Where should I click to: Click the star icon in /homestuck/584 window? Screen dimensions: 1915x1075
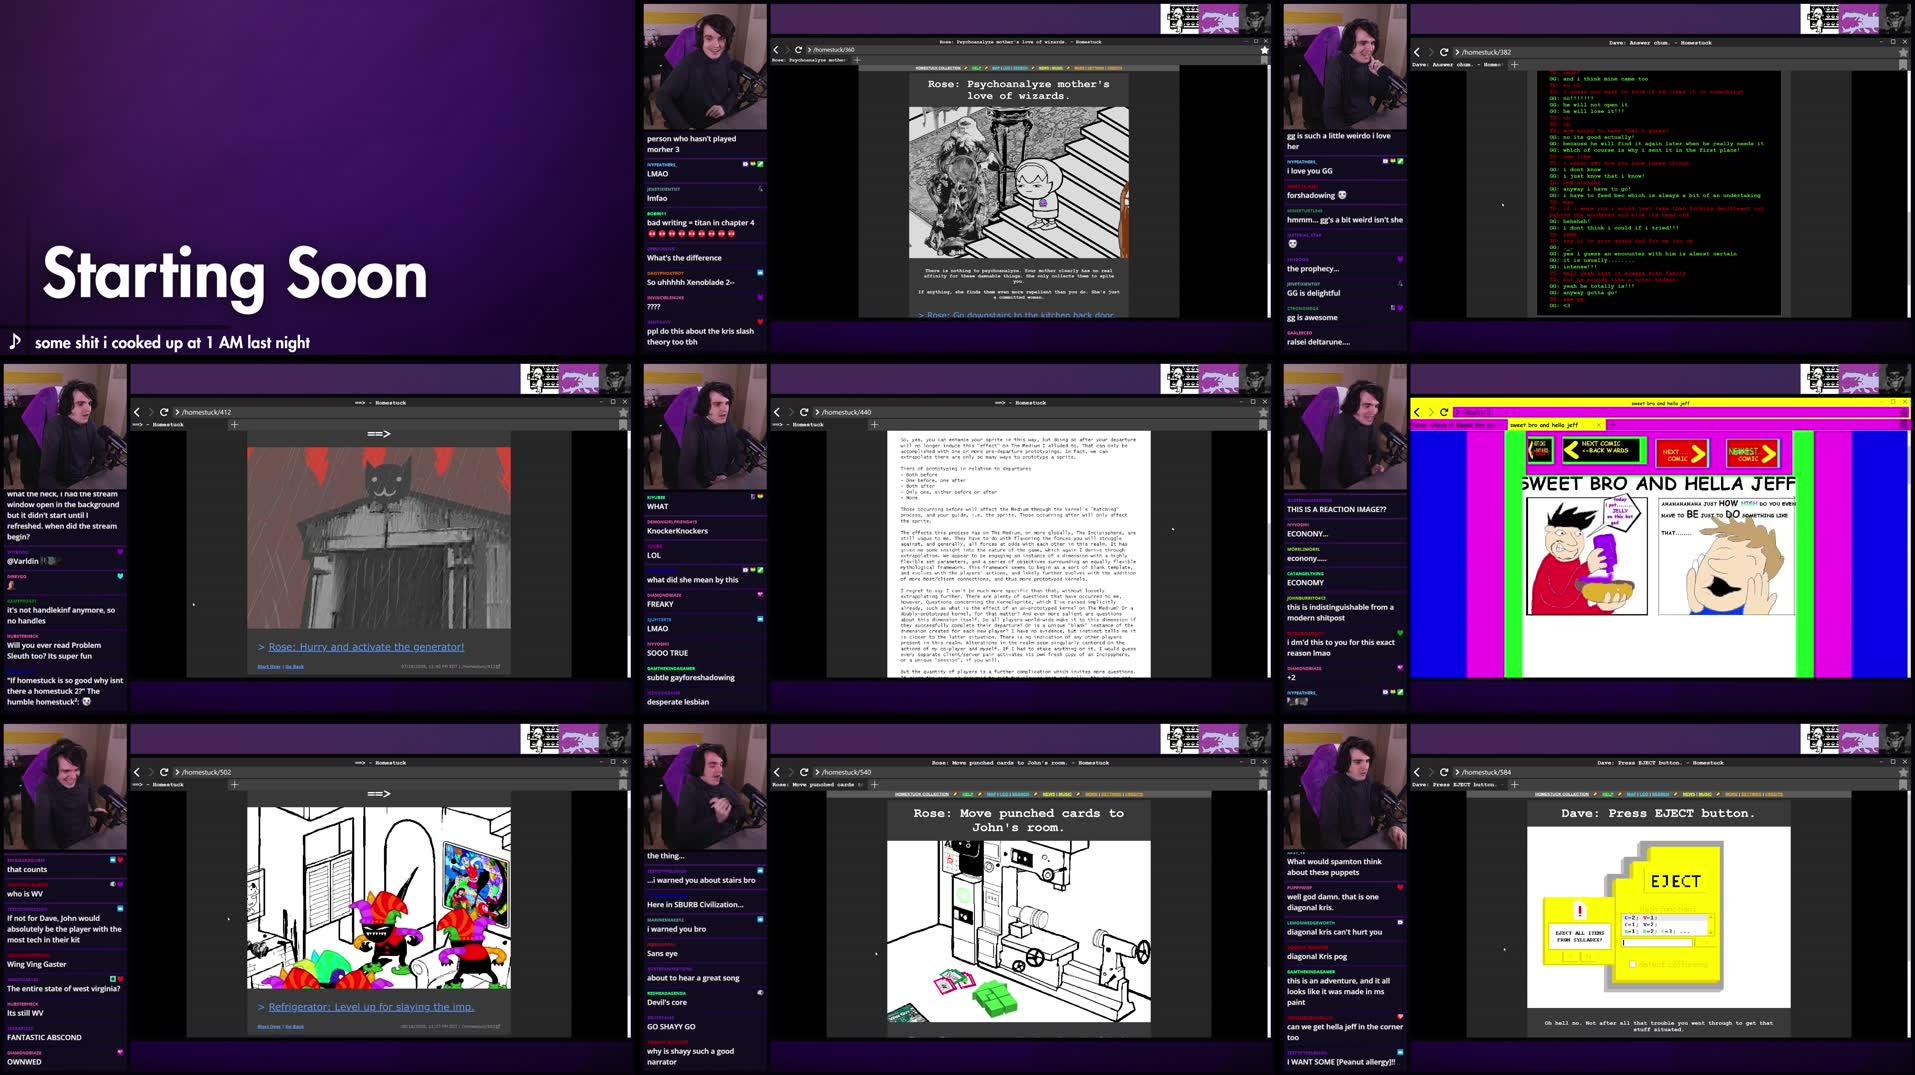tap(1904, 772)
